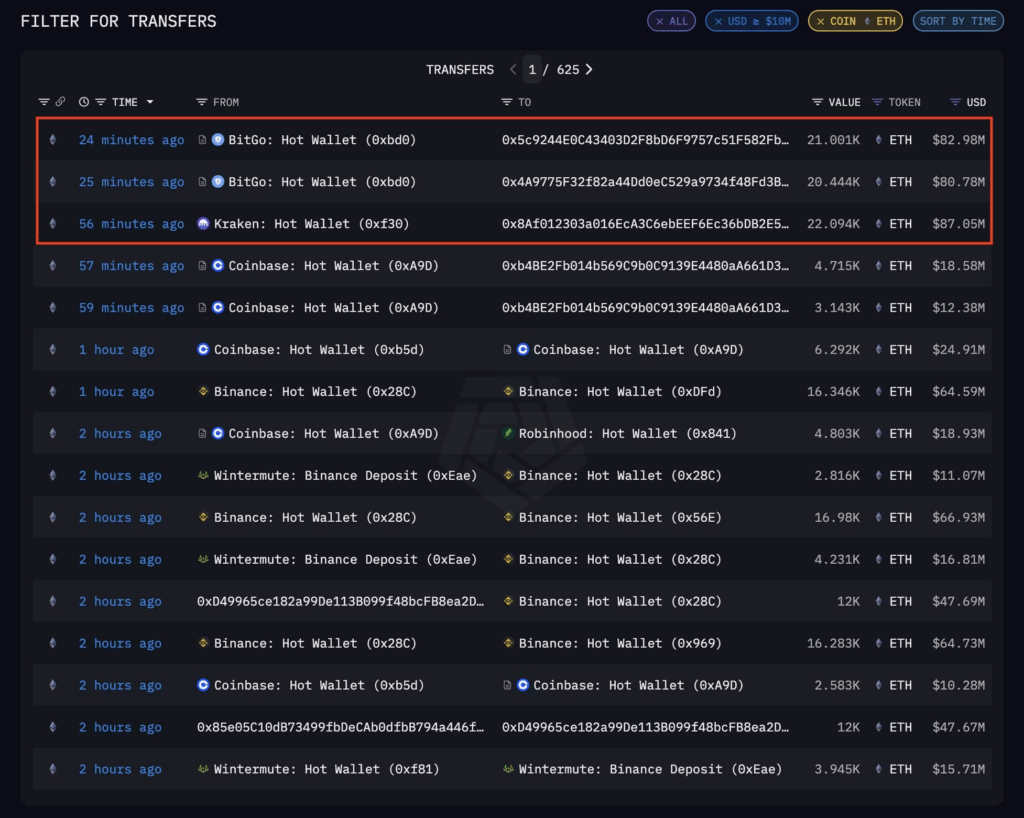The width and height of the screenshot is (1024, 818).
Task: Open the FROM column filter
Action: tap(201, 101)
